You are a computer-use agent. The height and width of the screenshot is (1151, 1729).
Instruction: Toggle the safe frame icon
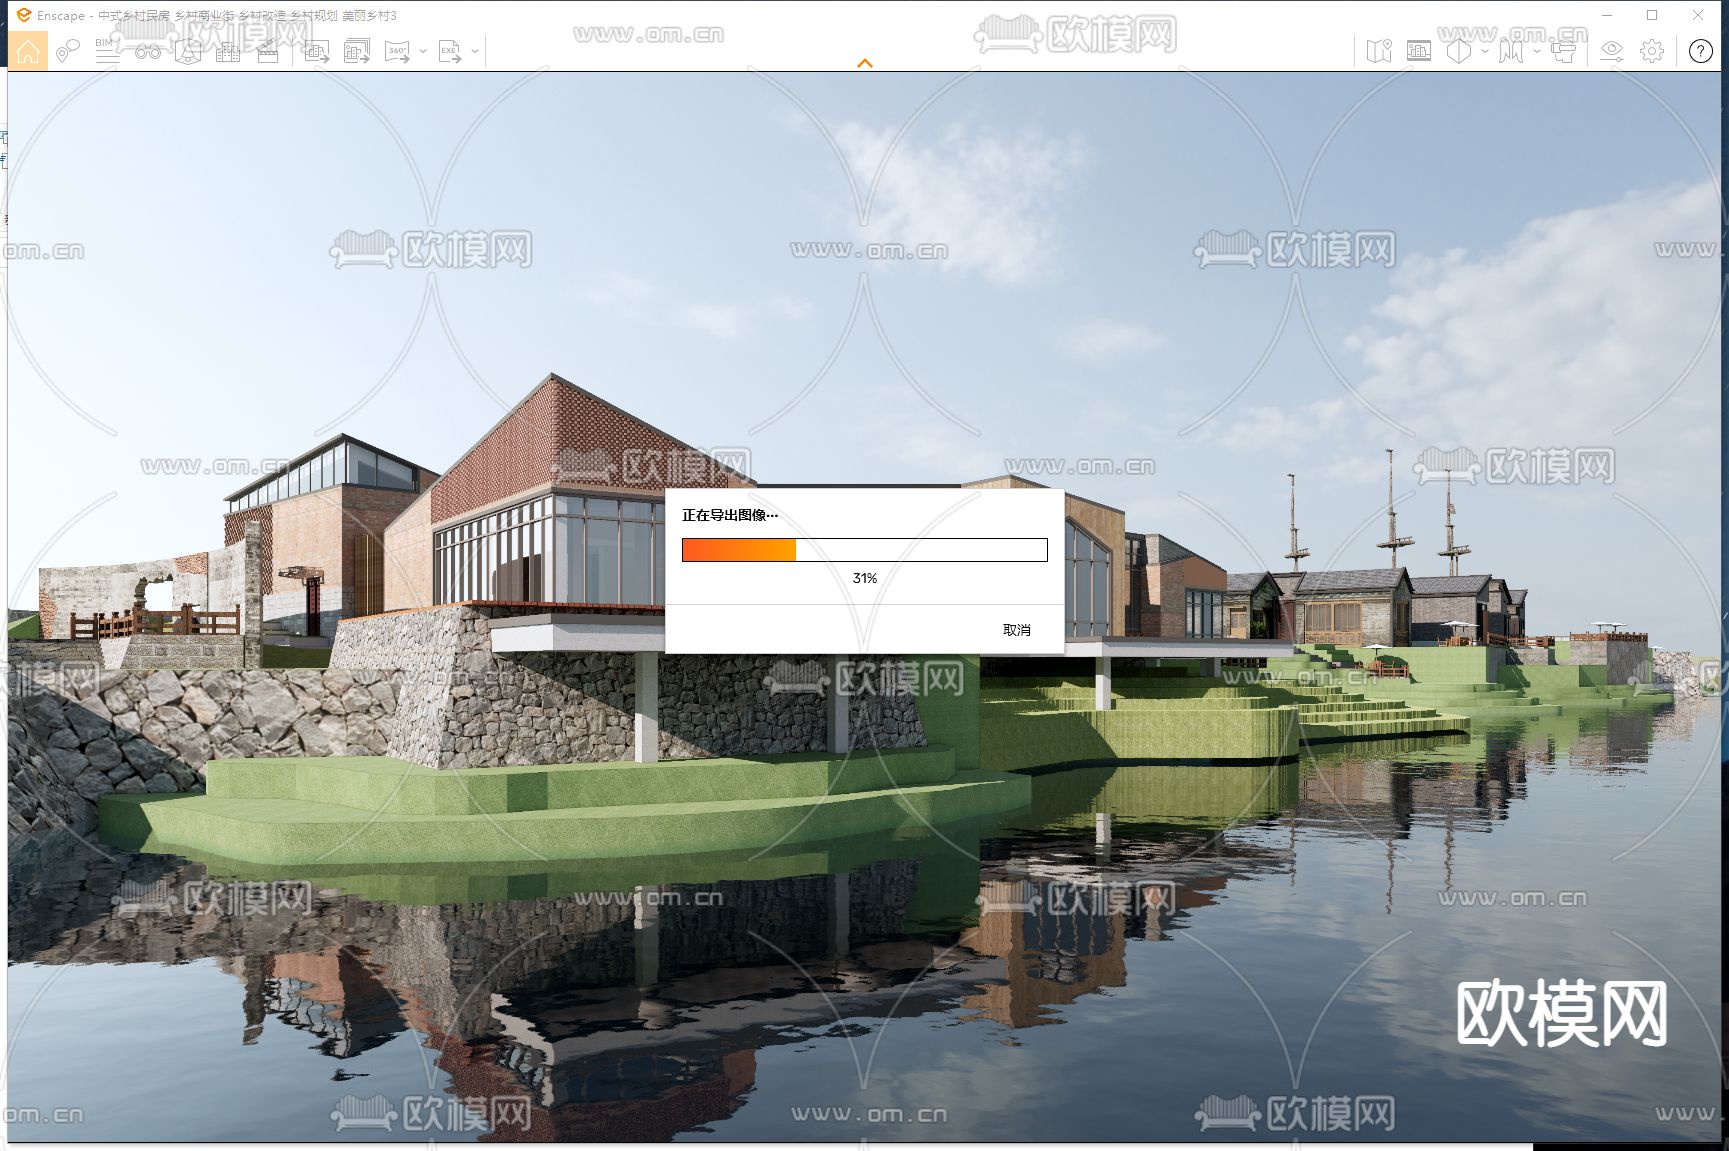coord(1419,51)
